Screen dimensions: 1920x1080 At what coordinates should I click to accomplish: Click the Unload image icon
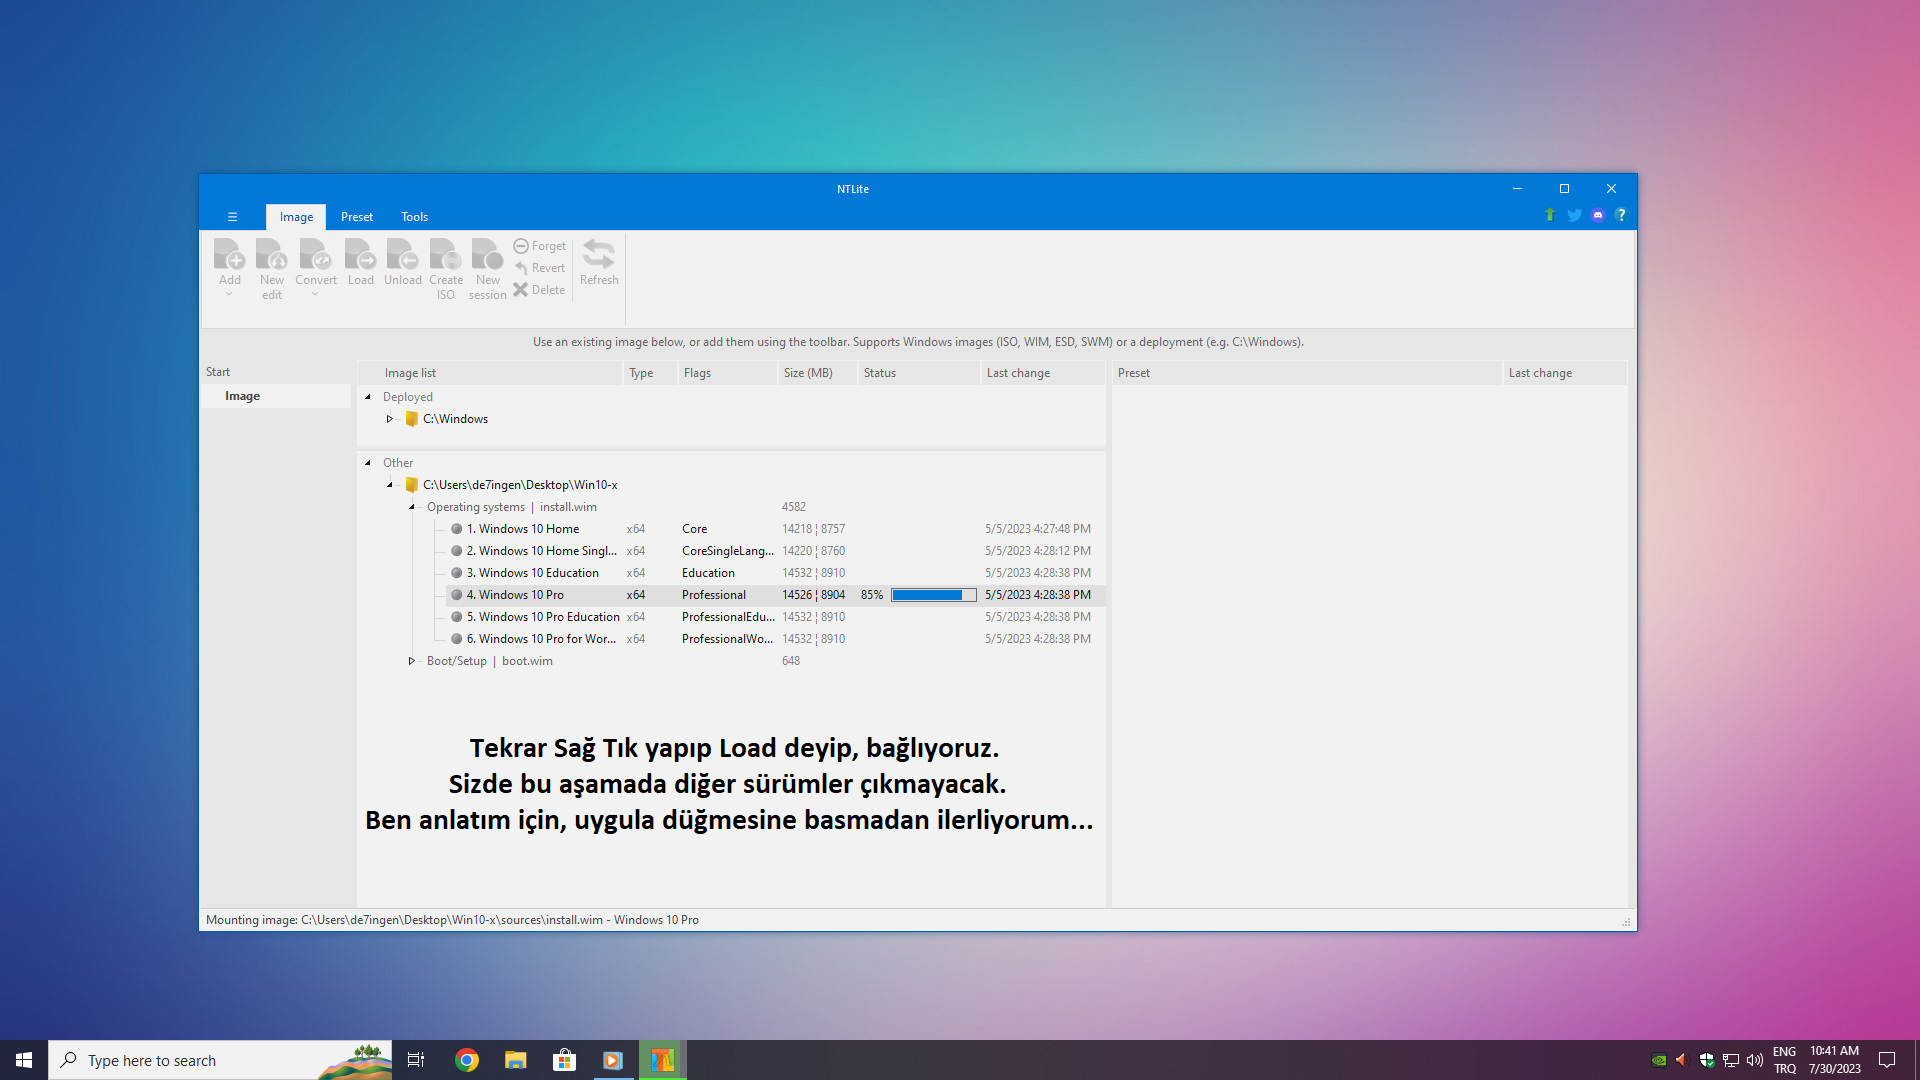402,256
